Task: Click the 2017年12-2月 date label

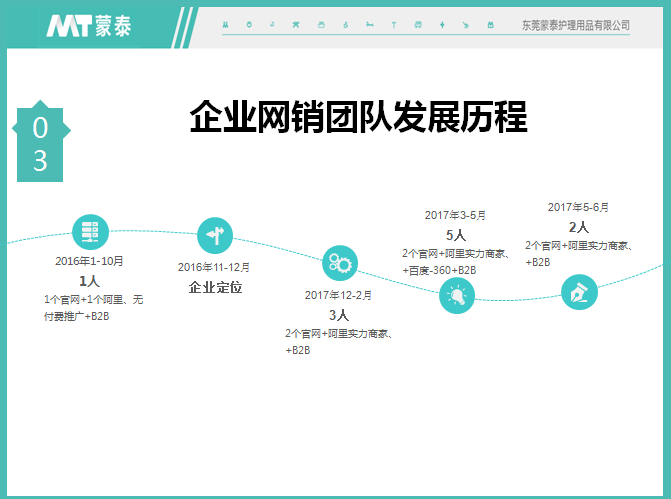Action: pyautogui.click(x=338, y=295)
